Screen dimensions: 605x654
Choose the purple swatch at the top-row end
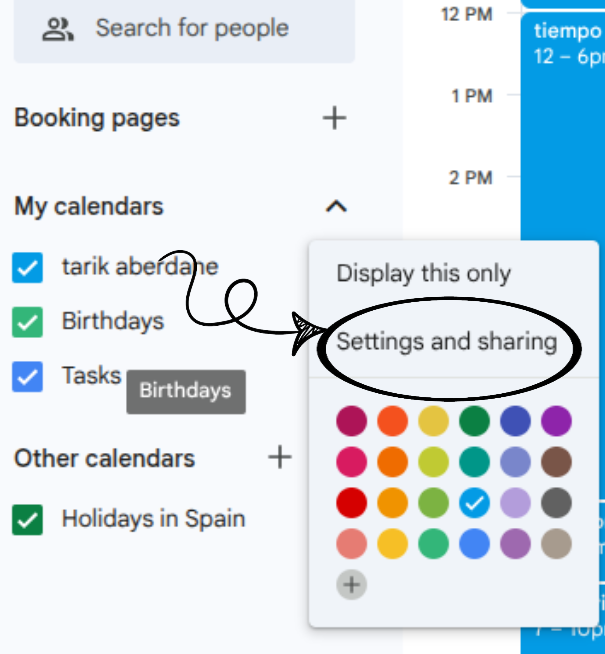556,421
